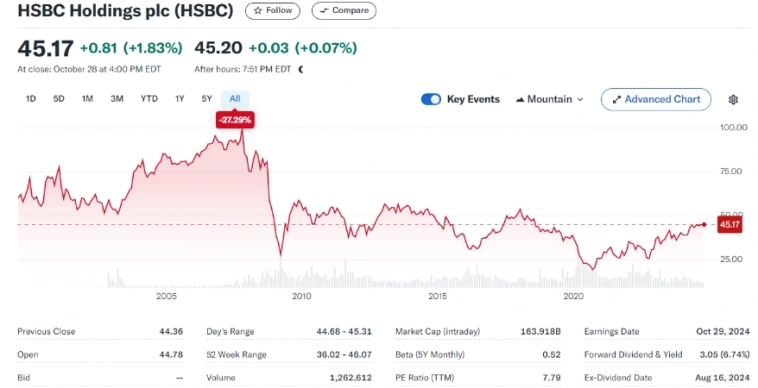The image size is (758, 388).
Task: Click the +0.81 (+1.83%) change text
Action: click(131, 48)
